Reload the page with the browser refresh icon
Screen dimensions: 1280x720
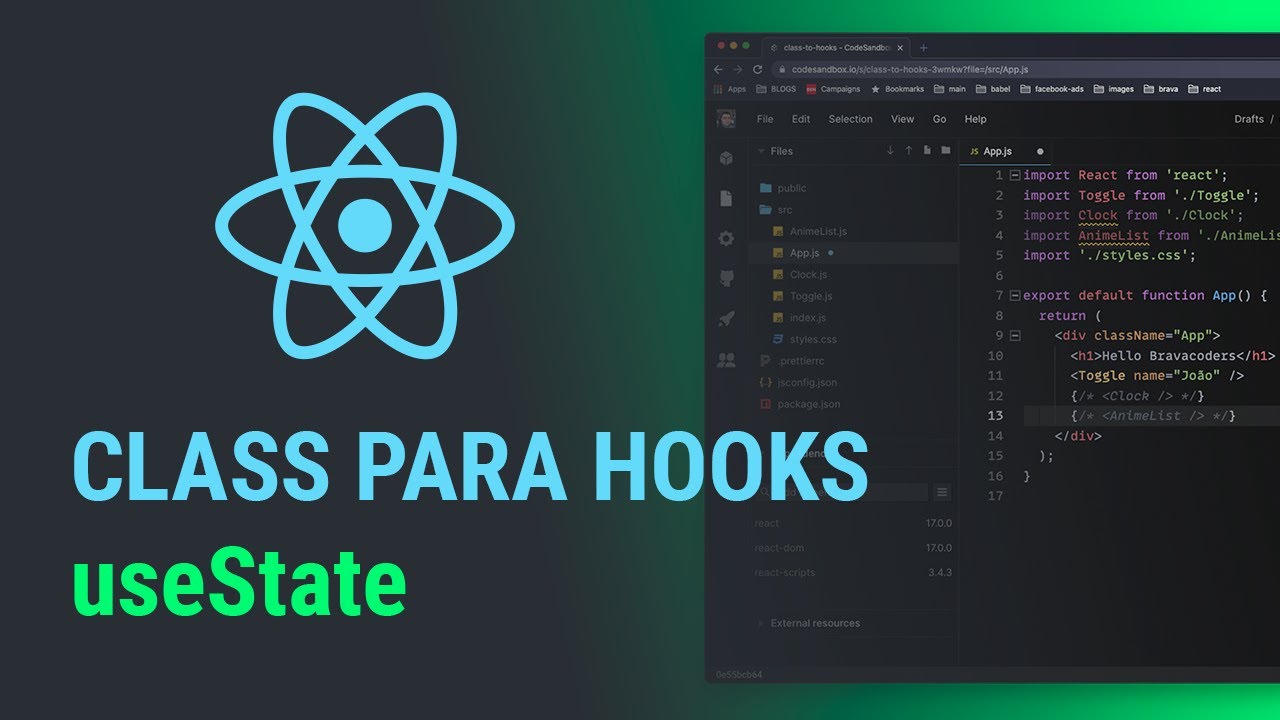tap(757, 69)
